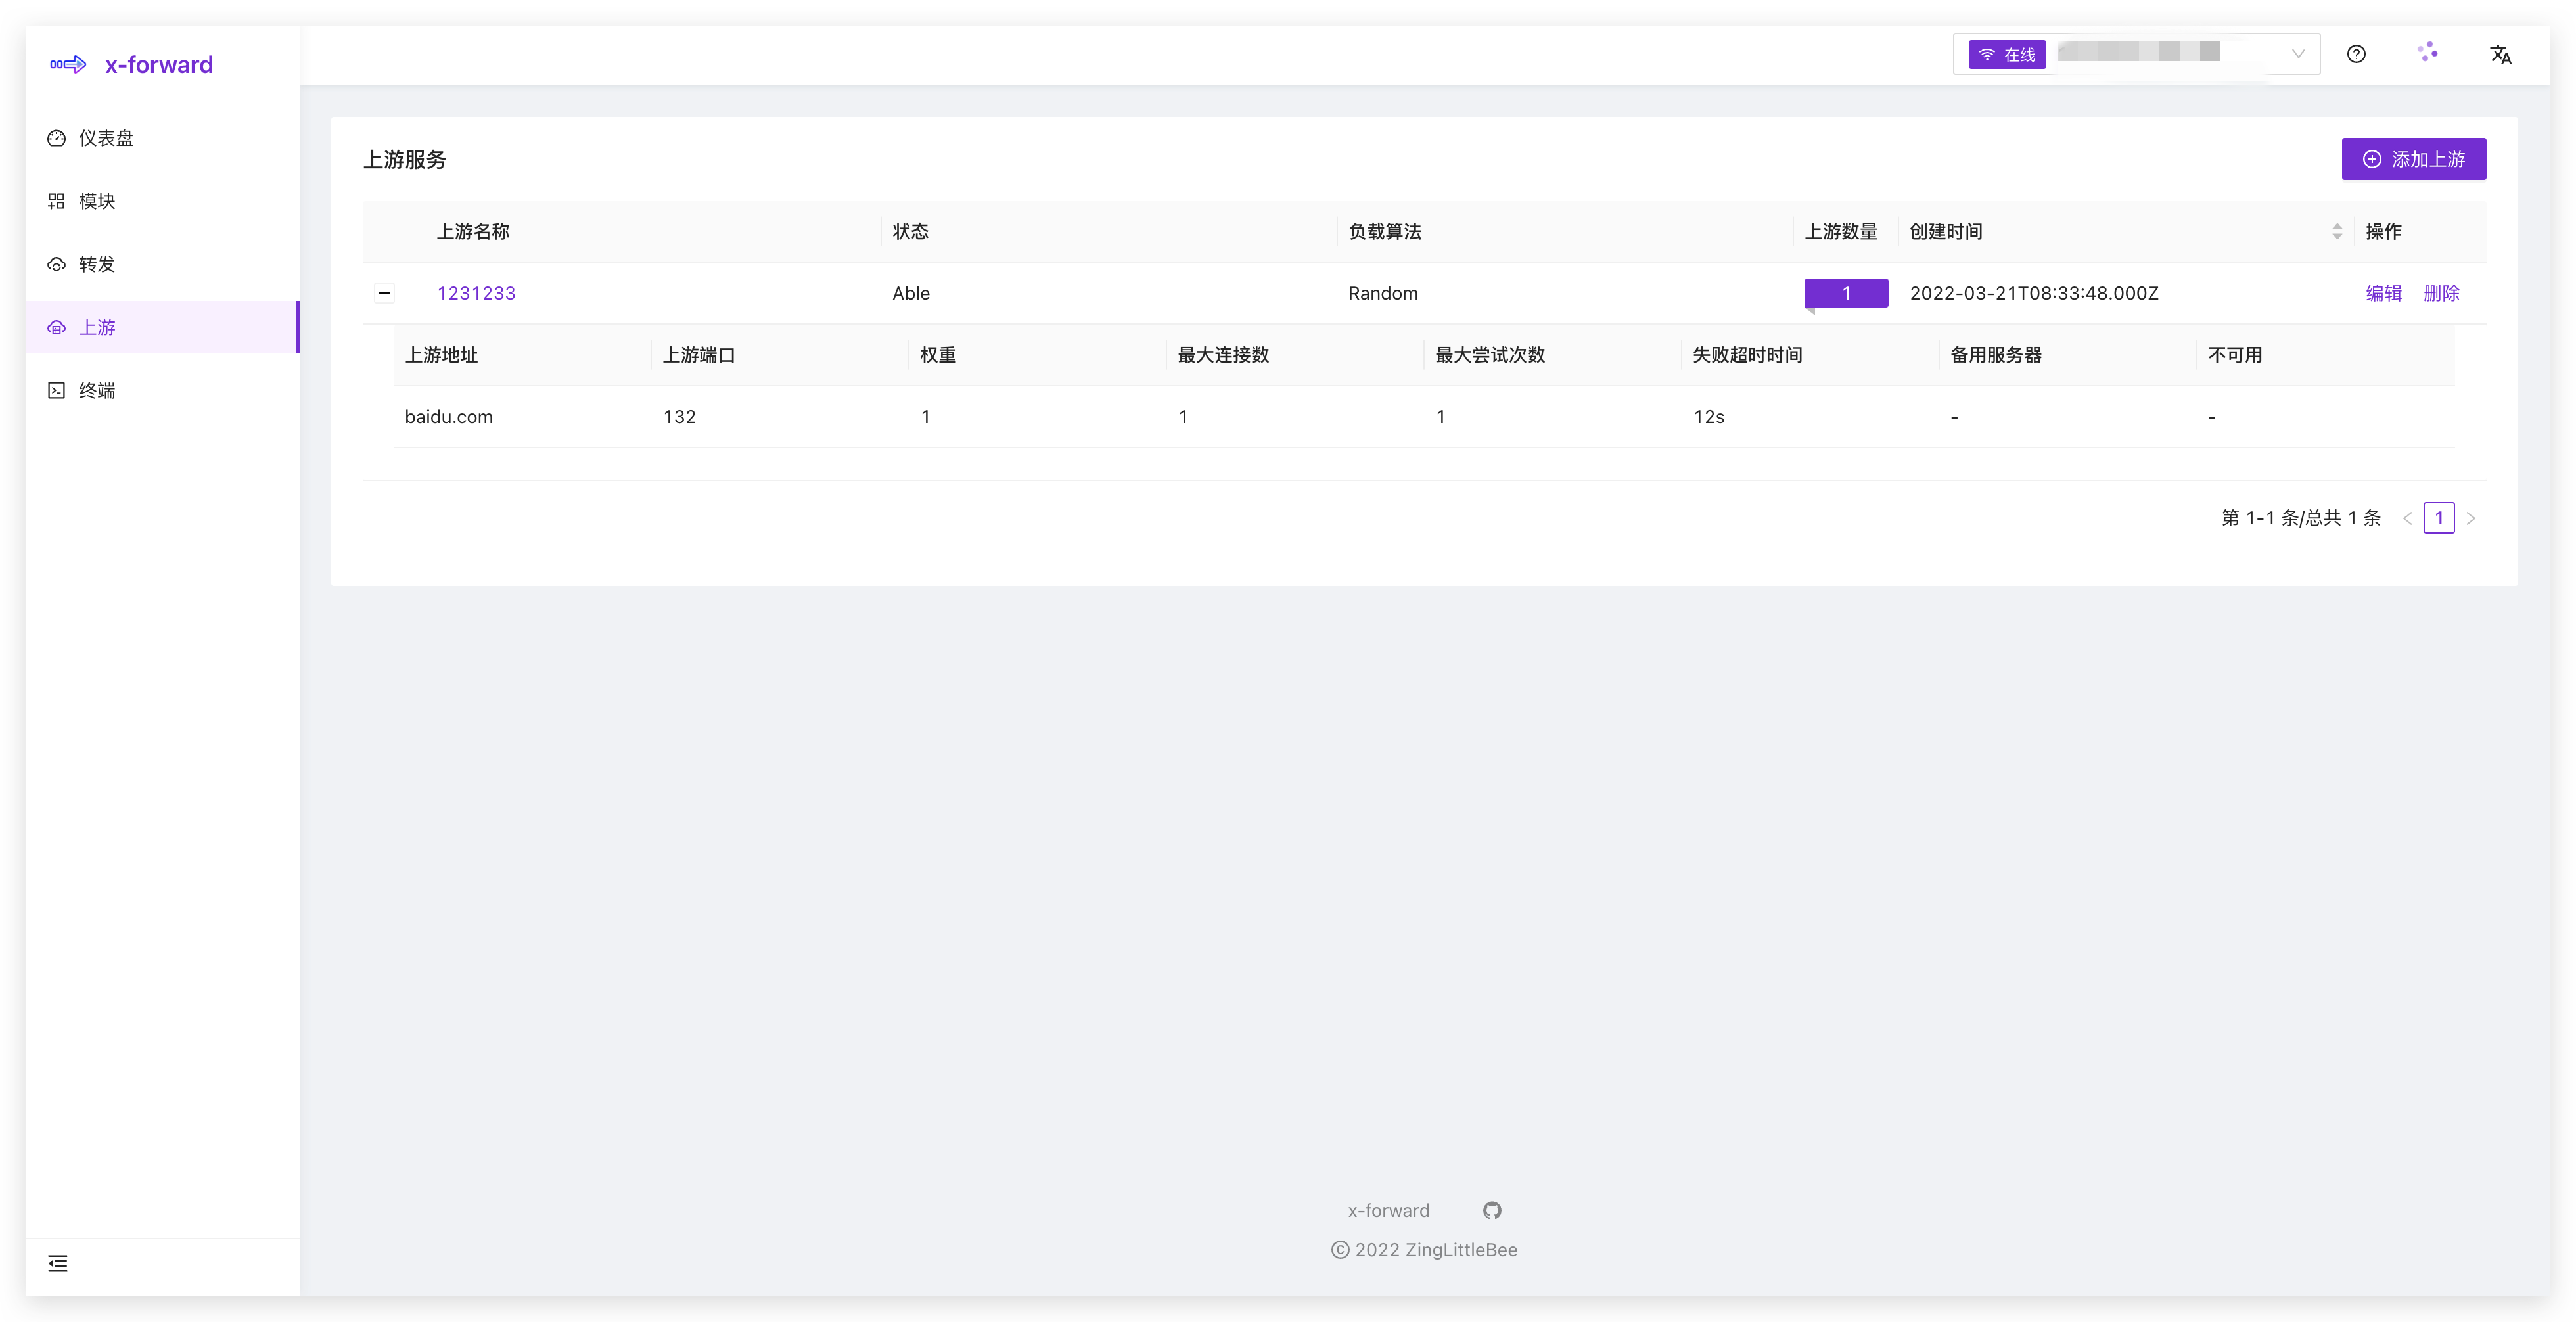Screen dimensions: 2576x1322
Task: Click the purple dots theme icon
Action: [x=2428, y=53]
